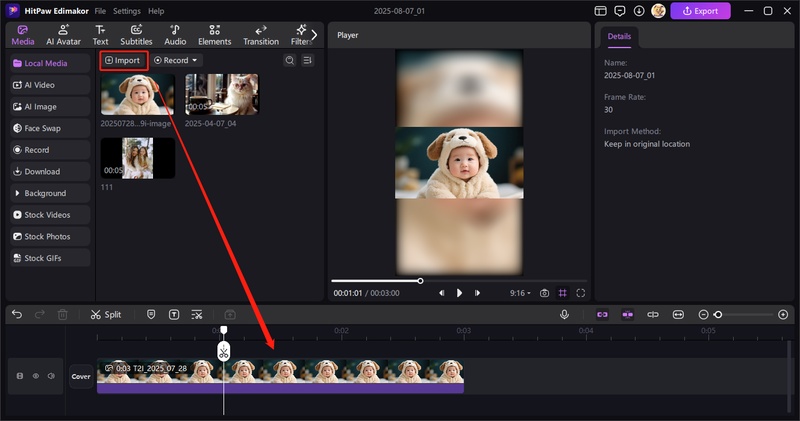800x421 pixels.
Task: Split the clip at playhead
Action: point(106,314)
